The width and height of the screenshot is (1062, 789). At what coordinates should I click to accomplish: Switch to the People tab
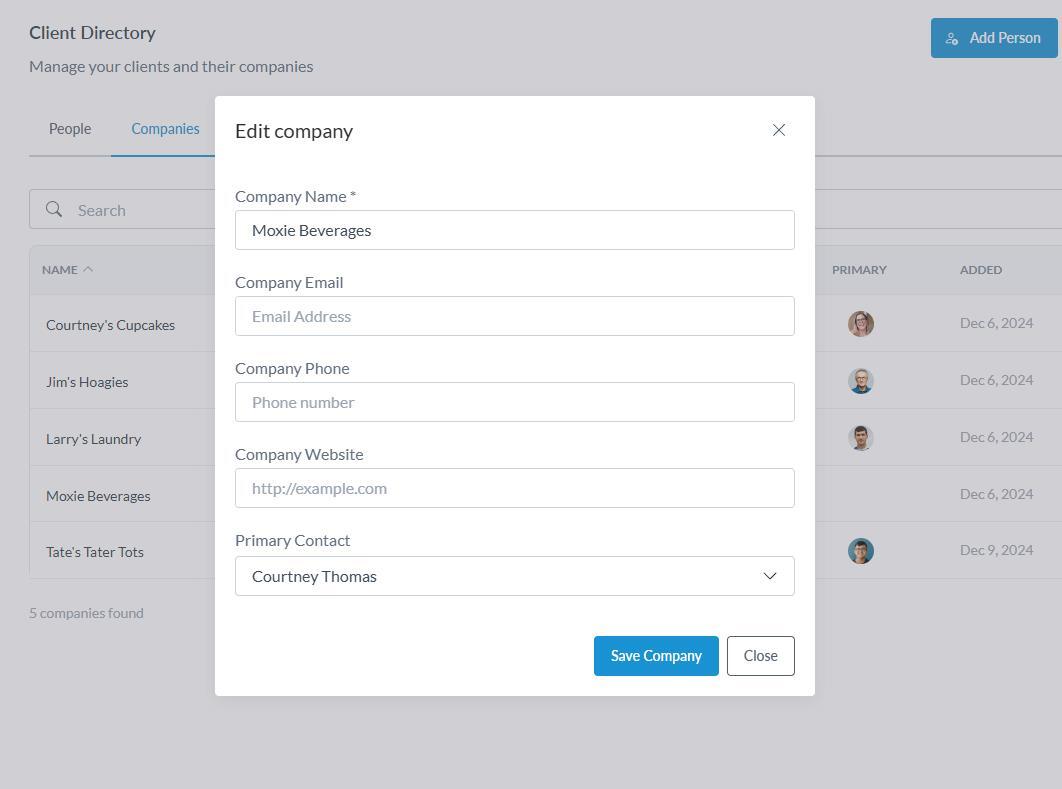(70, 129)
